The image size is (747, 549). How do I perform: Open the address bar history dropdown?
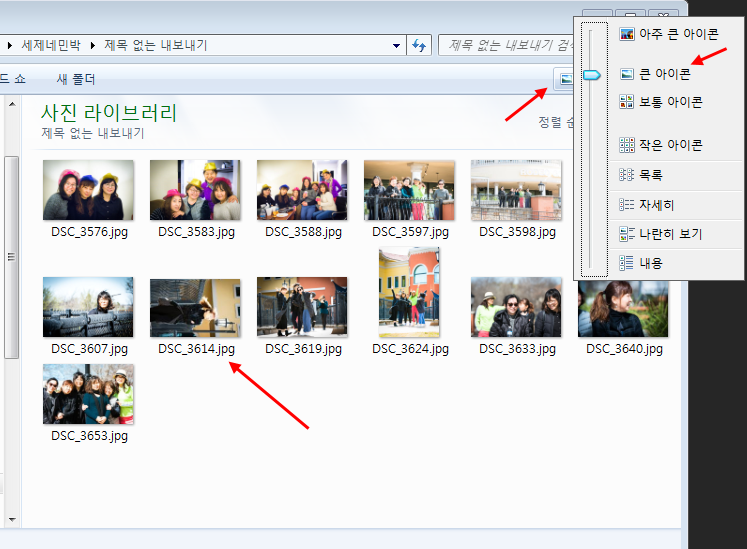(x=395, y=45)
